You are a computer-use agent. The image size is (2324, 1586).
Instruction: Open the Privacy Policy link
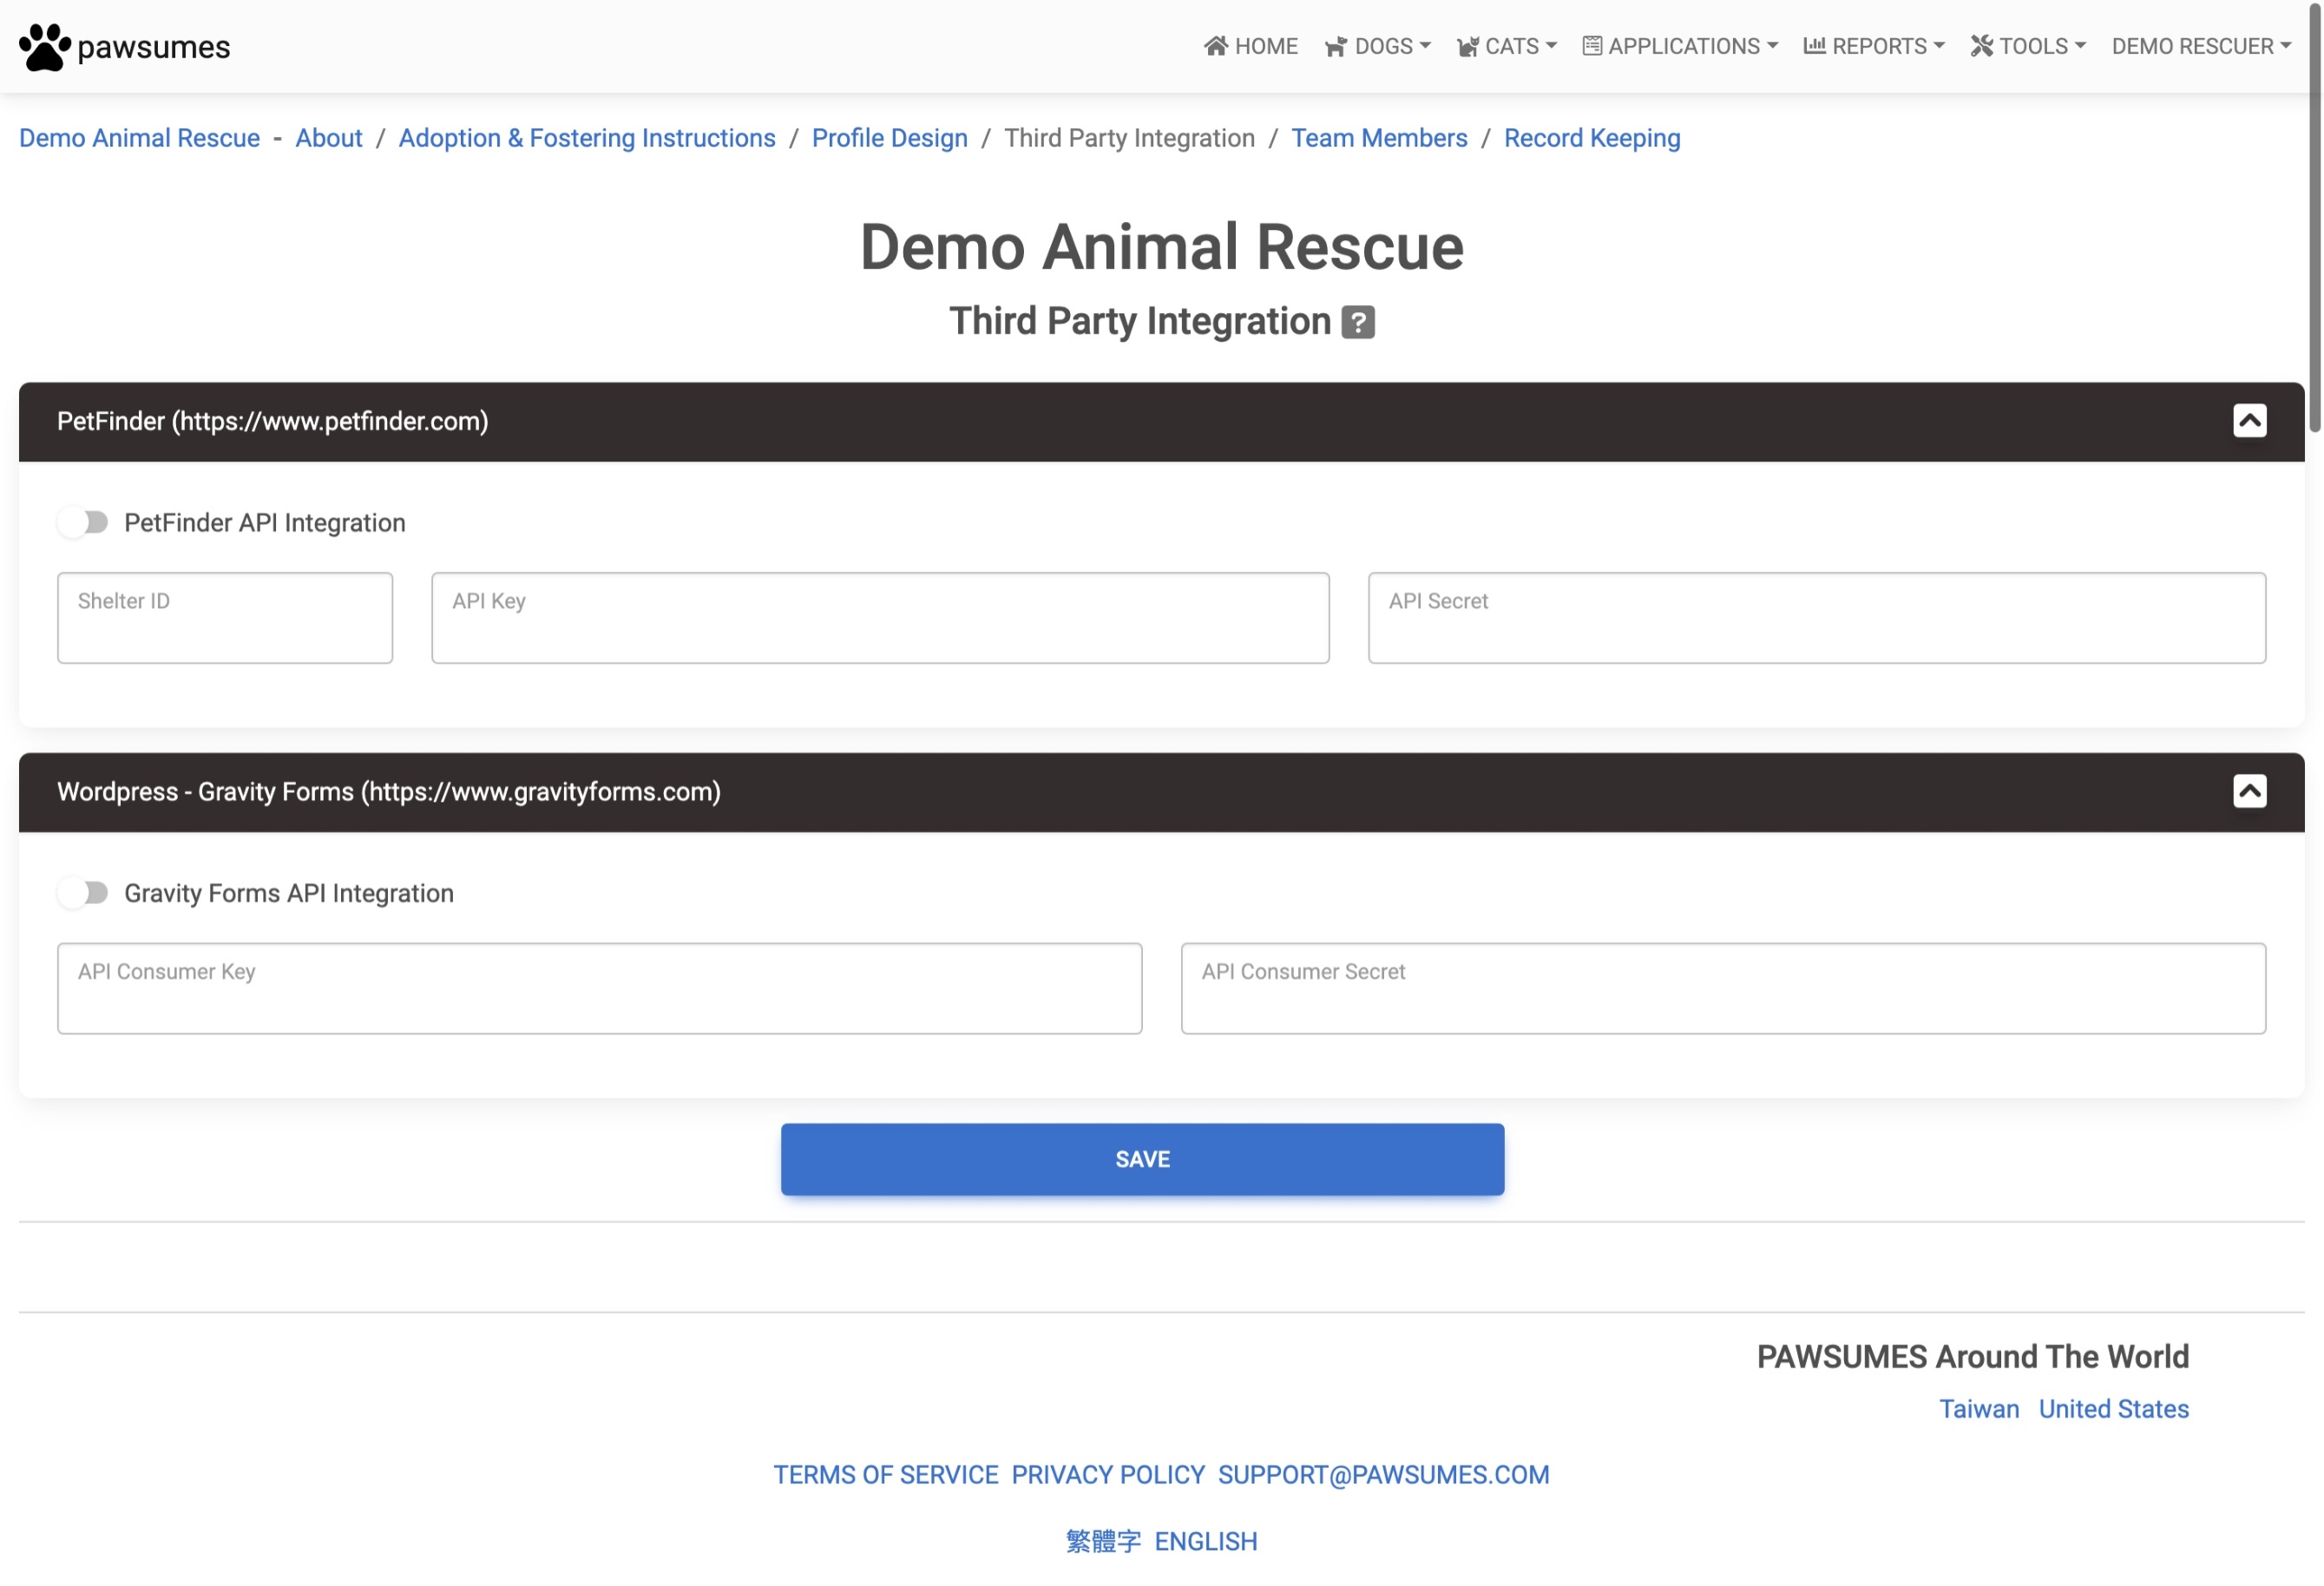(1108, 1474)
